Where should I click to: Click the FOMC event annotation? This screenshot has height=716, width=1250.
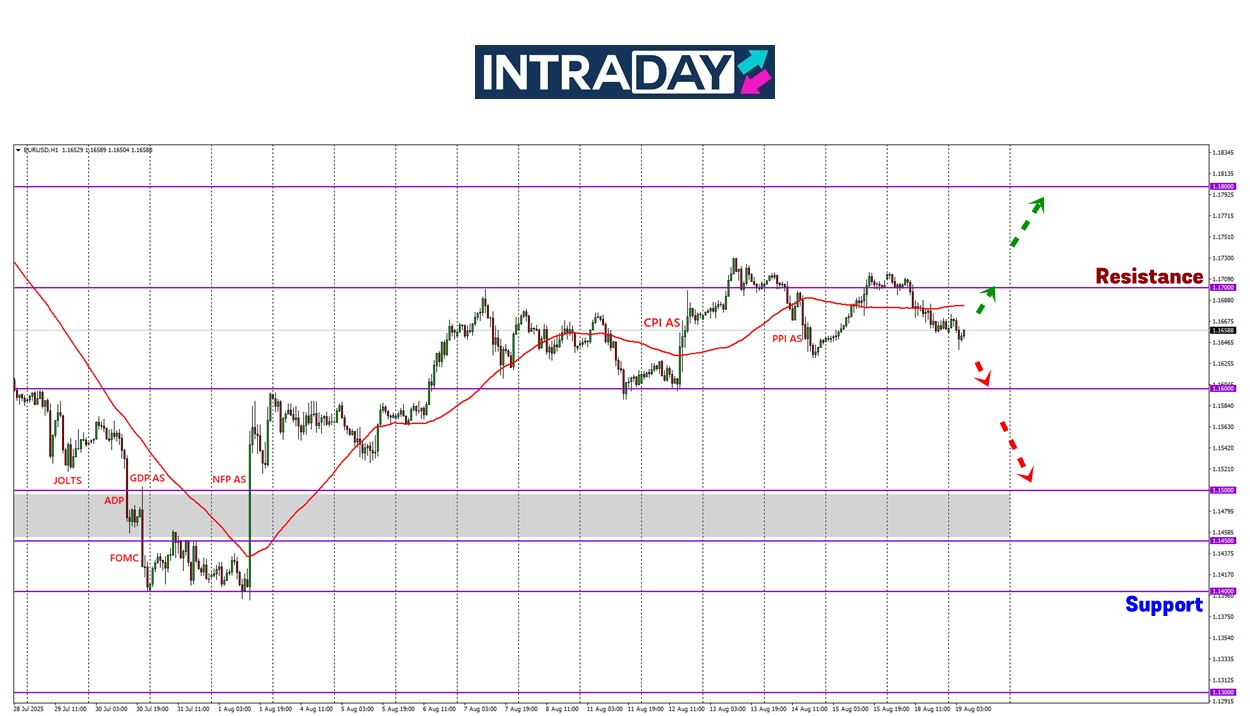[124, 558]
